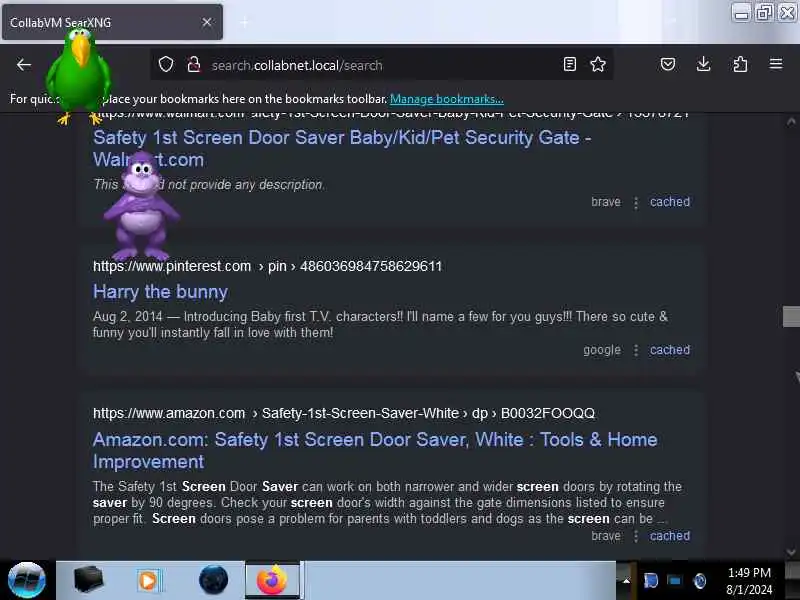800x600 pixels.
Task: View site security padlock information
Action: pos(194,65)
